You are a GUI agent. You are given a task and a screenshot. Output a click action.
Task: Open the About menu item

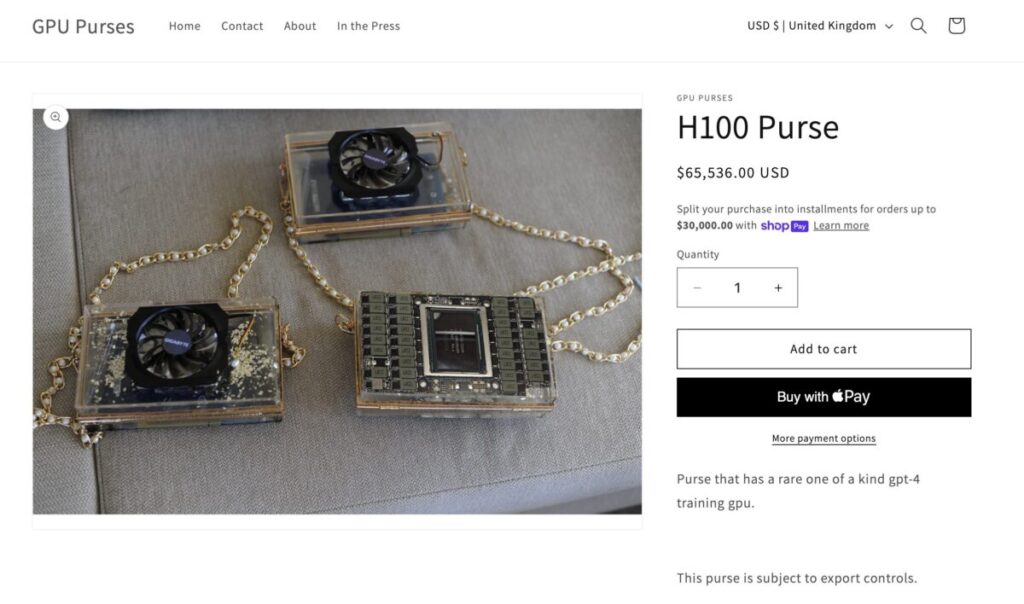tap(300, 26)
